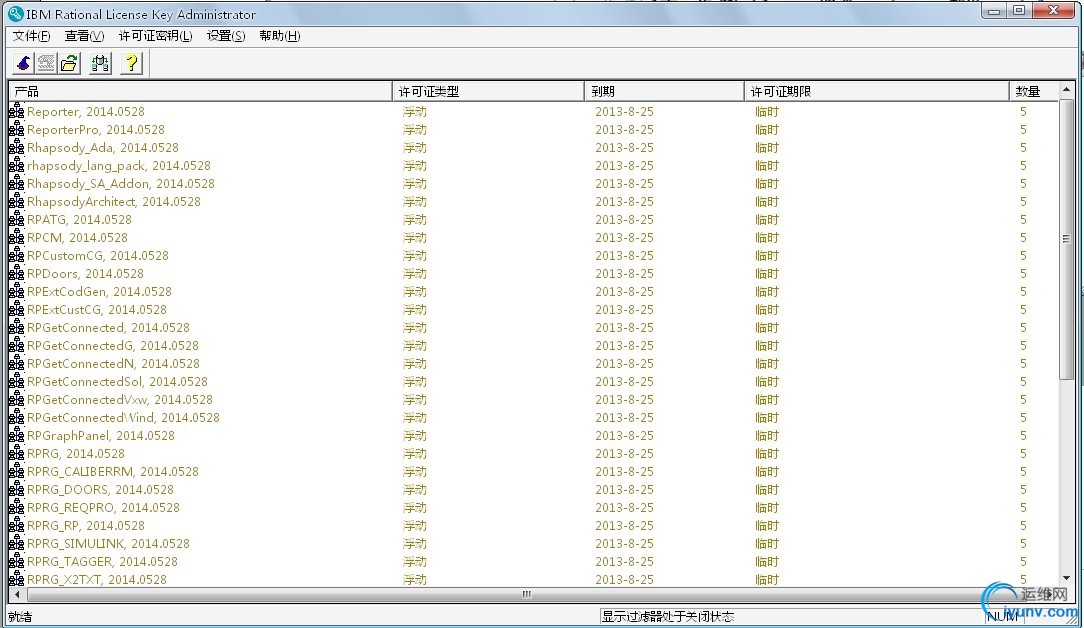Image resolution: width=1084 pixels, height=628 pixels.
Task: Click the quantity 5 in RPGraphPanel row
Action: pos(1023,436)
